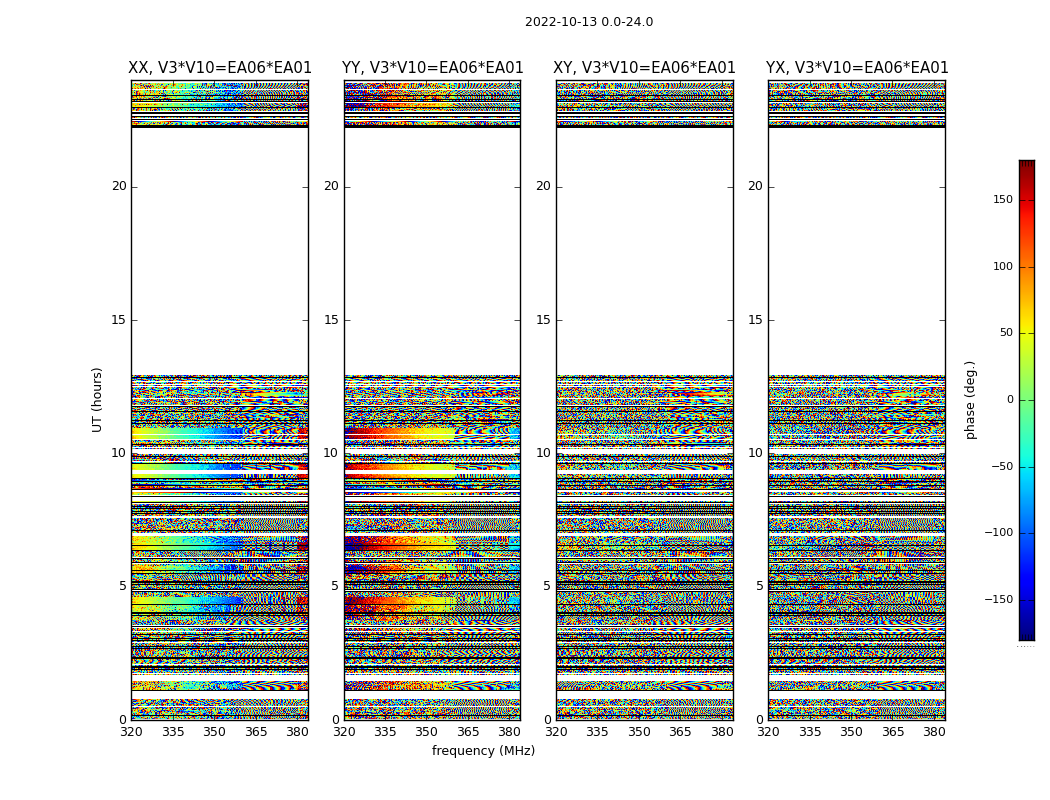Screen dimensions: 1050x800
Task: Click the YX phase waterfall plot
Action: 857,400
